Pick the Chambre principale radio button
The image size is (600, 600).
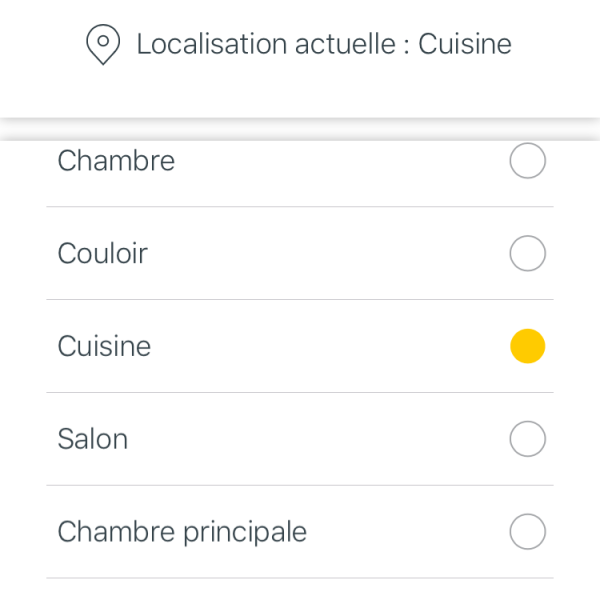(x=527, y=532)
